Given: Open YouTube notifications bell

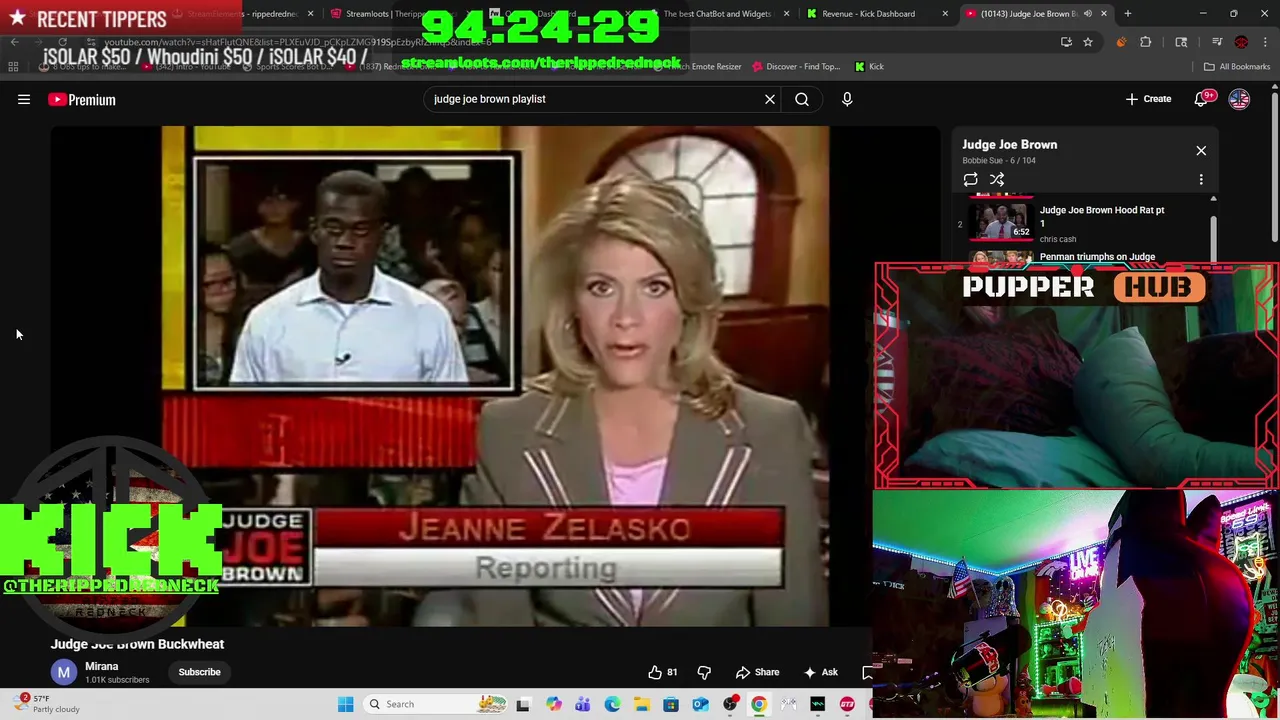Looking at the screenshot, I should tap(1202, 99).
